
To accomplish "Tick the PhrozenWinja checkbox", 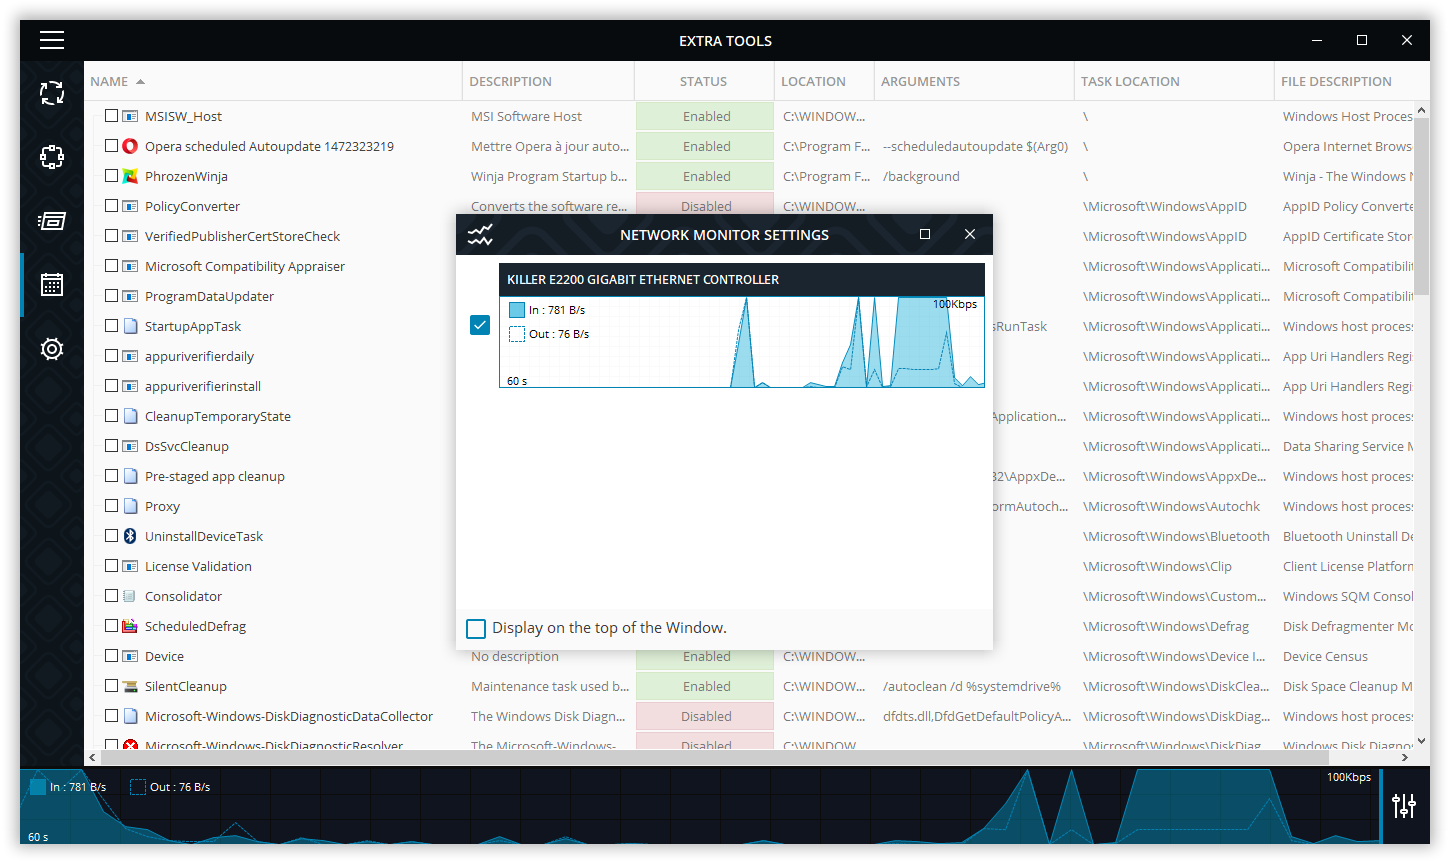I will (112, 176).
